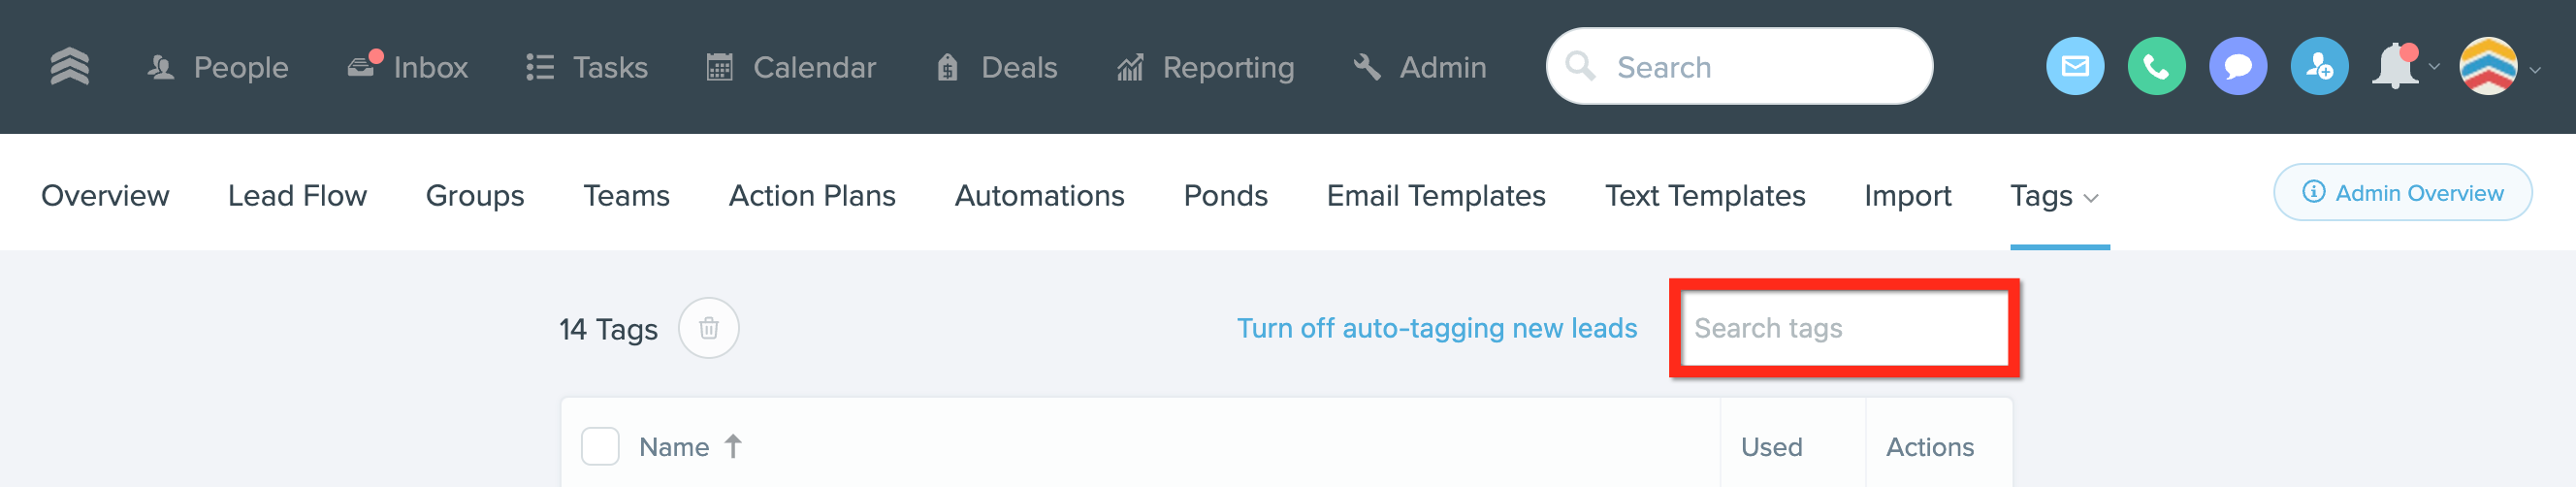Open the notifications bell icon

[2396, 67]
